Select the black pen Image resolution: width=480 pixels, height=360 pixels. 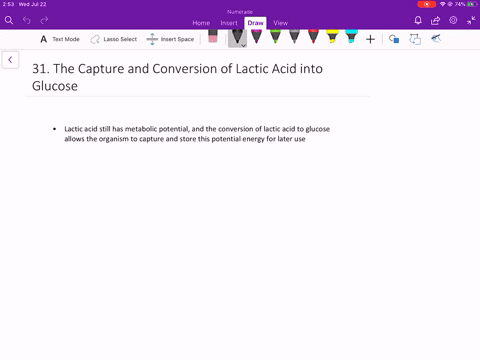click(237, 37)
